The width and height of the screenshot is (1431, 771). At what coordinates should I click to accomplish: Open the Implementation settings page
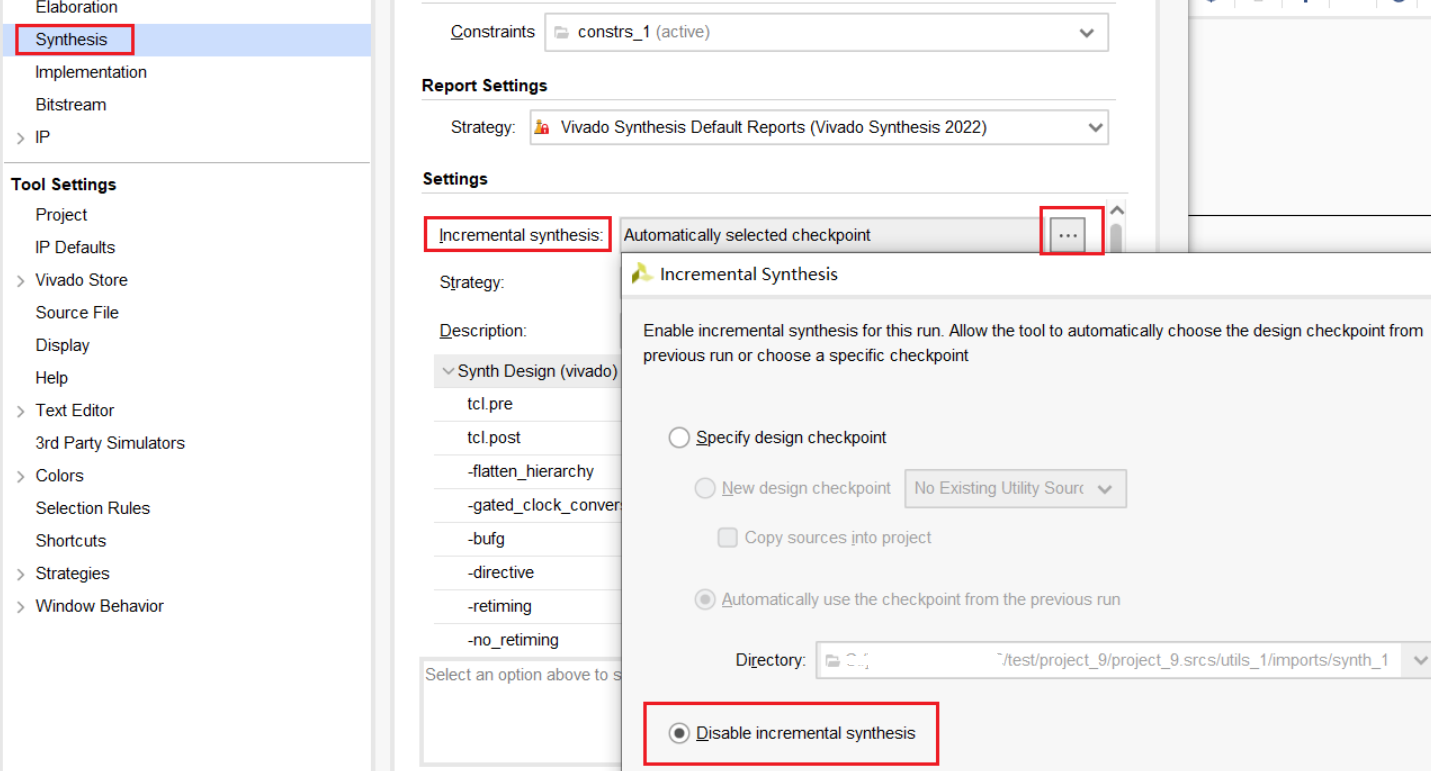(91, 72)
